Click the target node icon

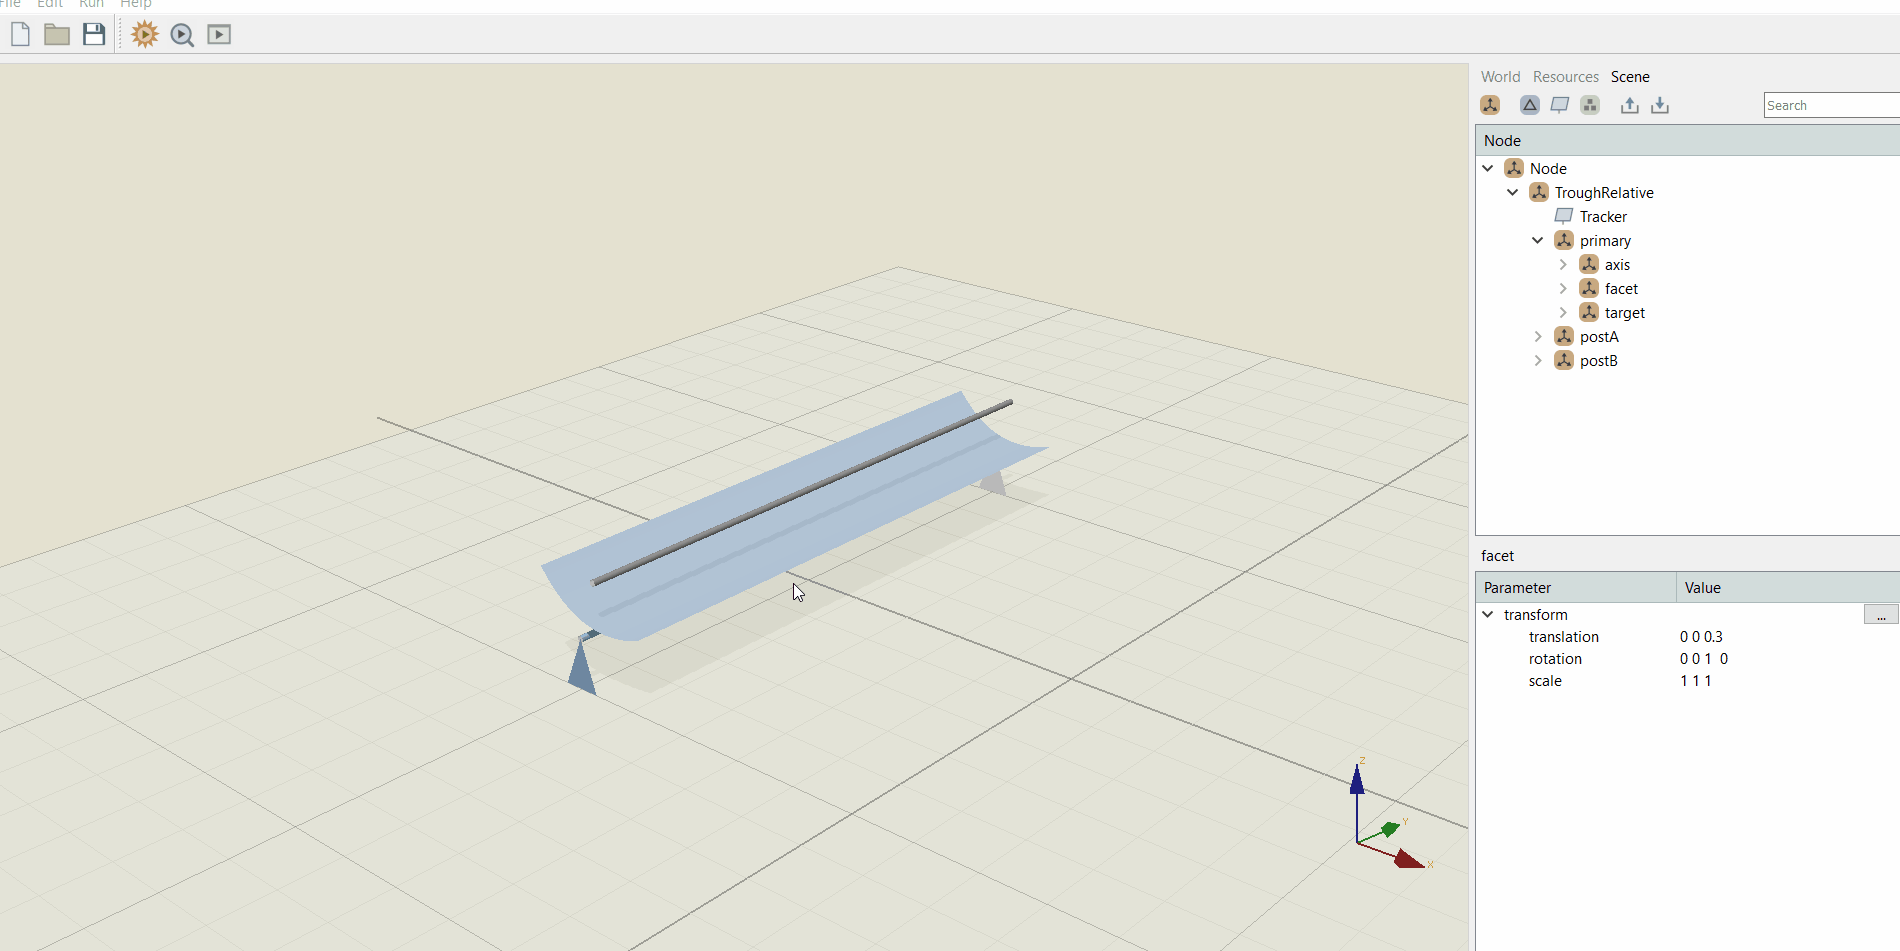coord(1589,312)
